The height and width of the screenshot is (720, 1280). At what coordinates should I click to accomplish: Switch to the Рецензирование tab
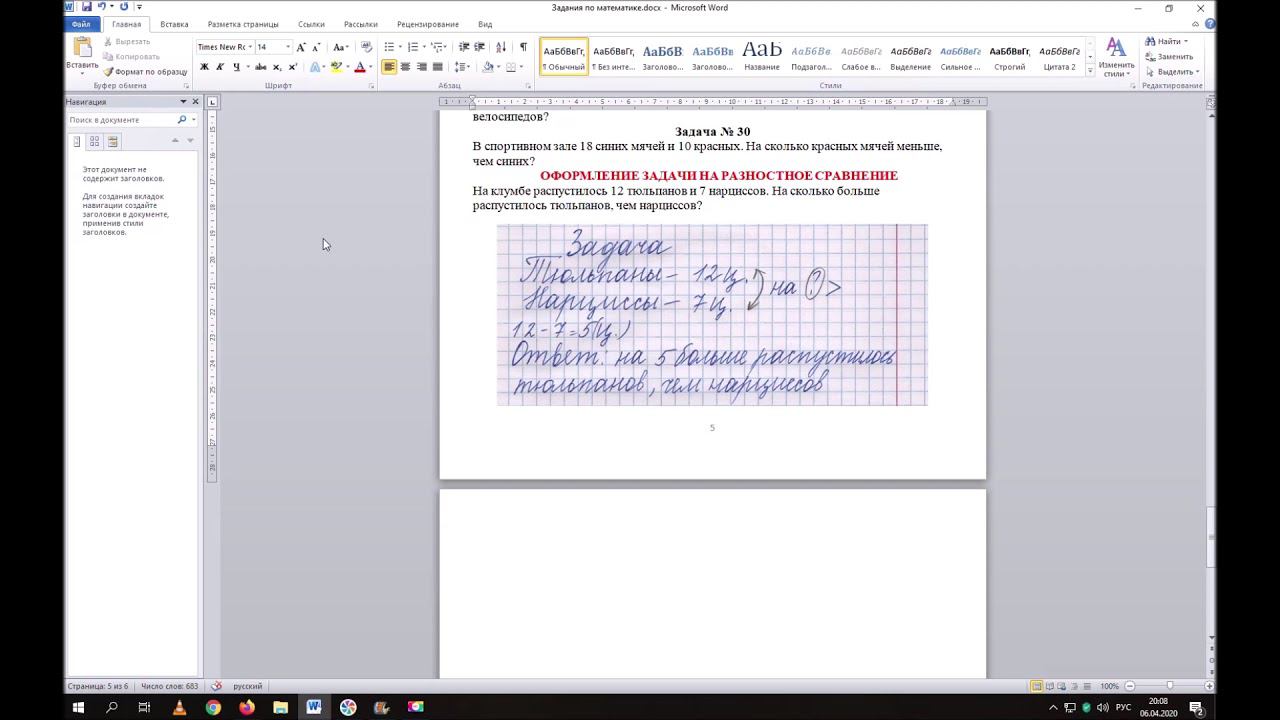pos(428,24)
